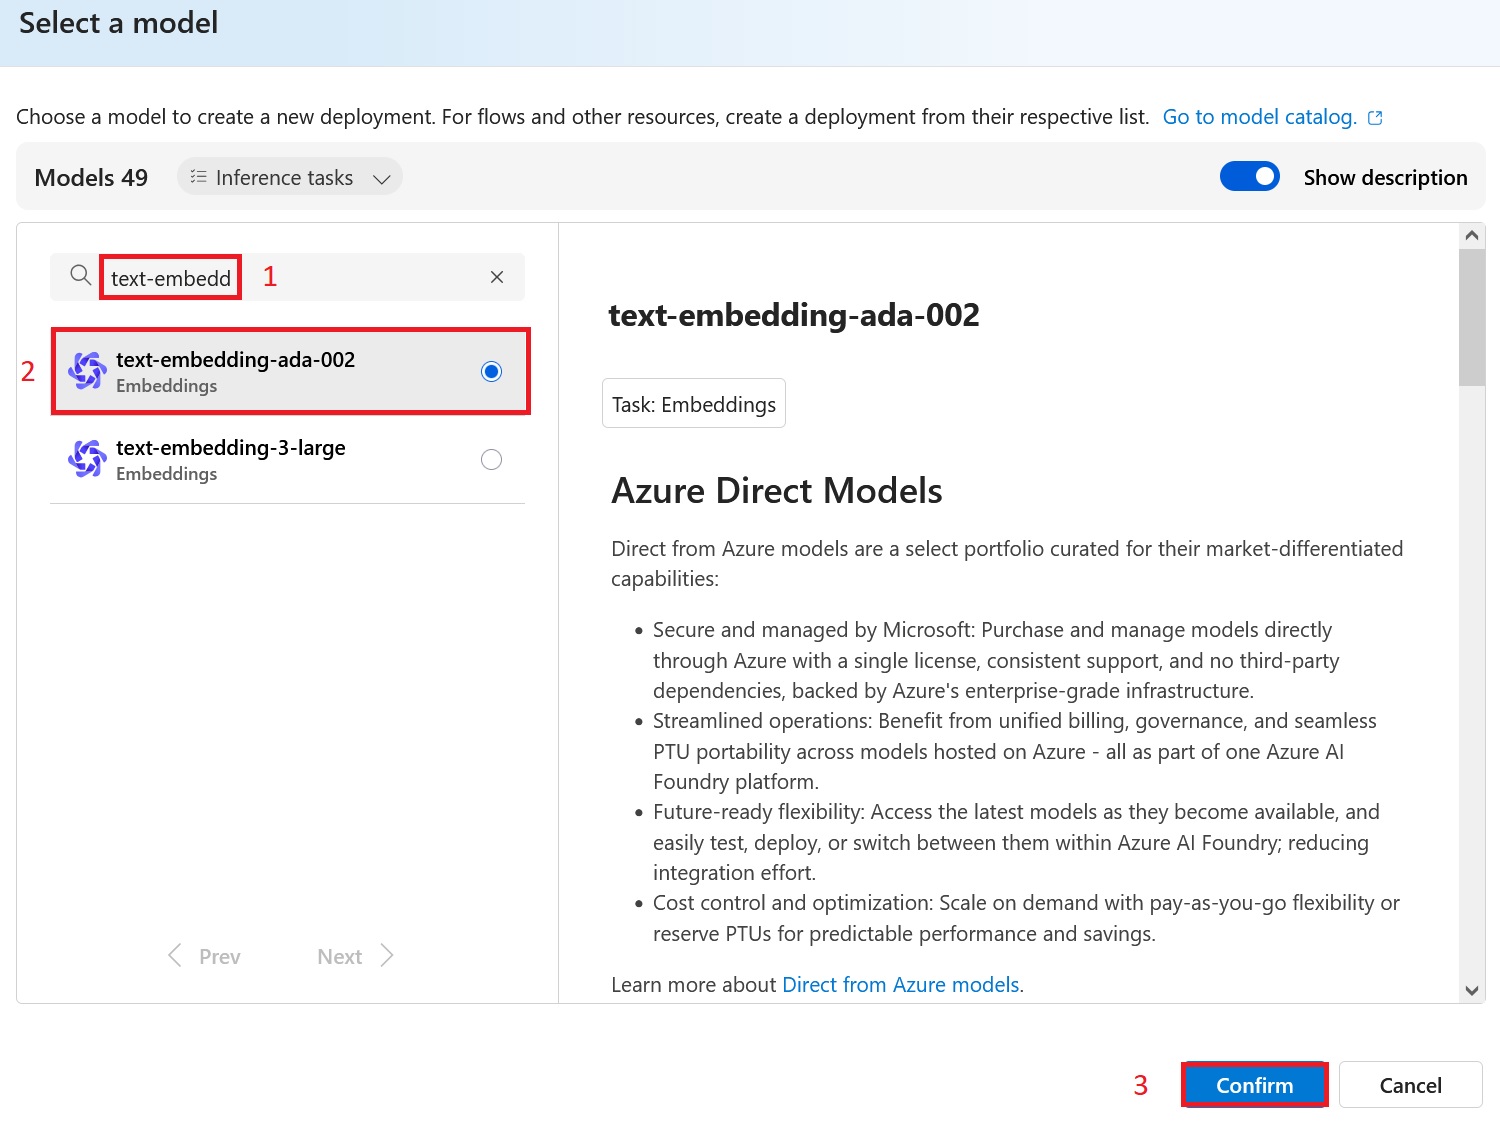The width and height of the screenshot is (1500, 1123).
Task: Choose text-embedding-3-large from the model list
Action: 231,448
